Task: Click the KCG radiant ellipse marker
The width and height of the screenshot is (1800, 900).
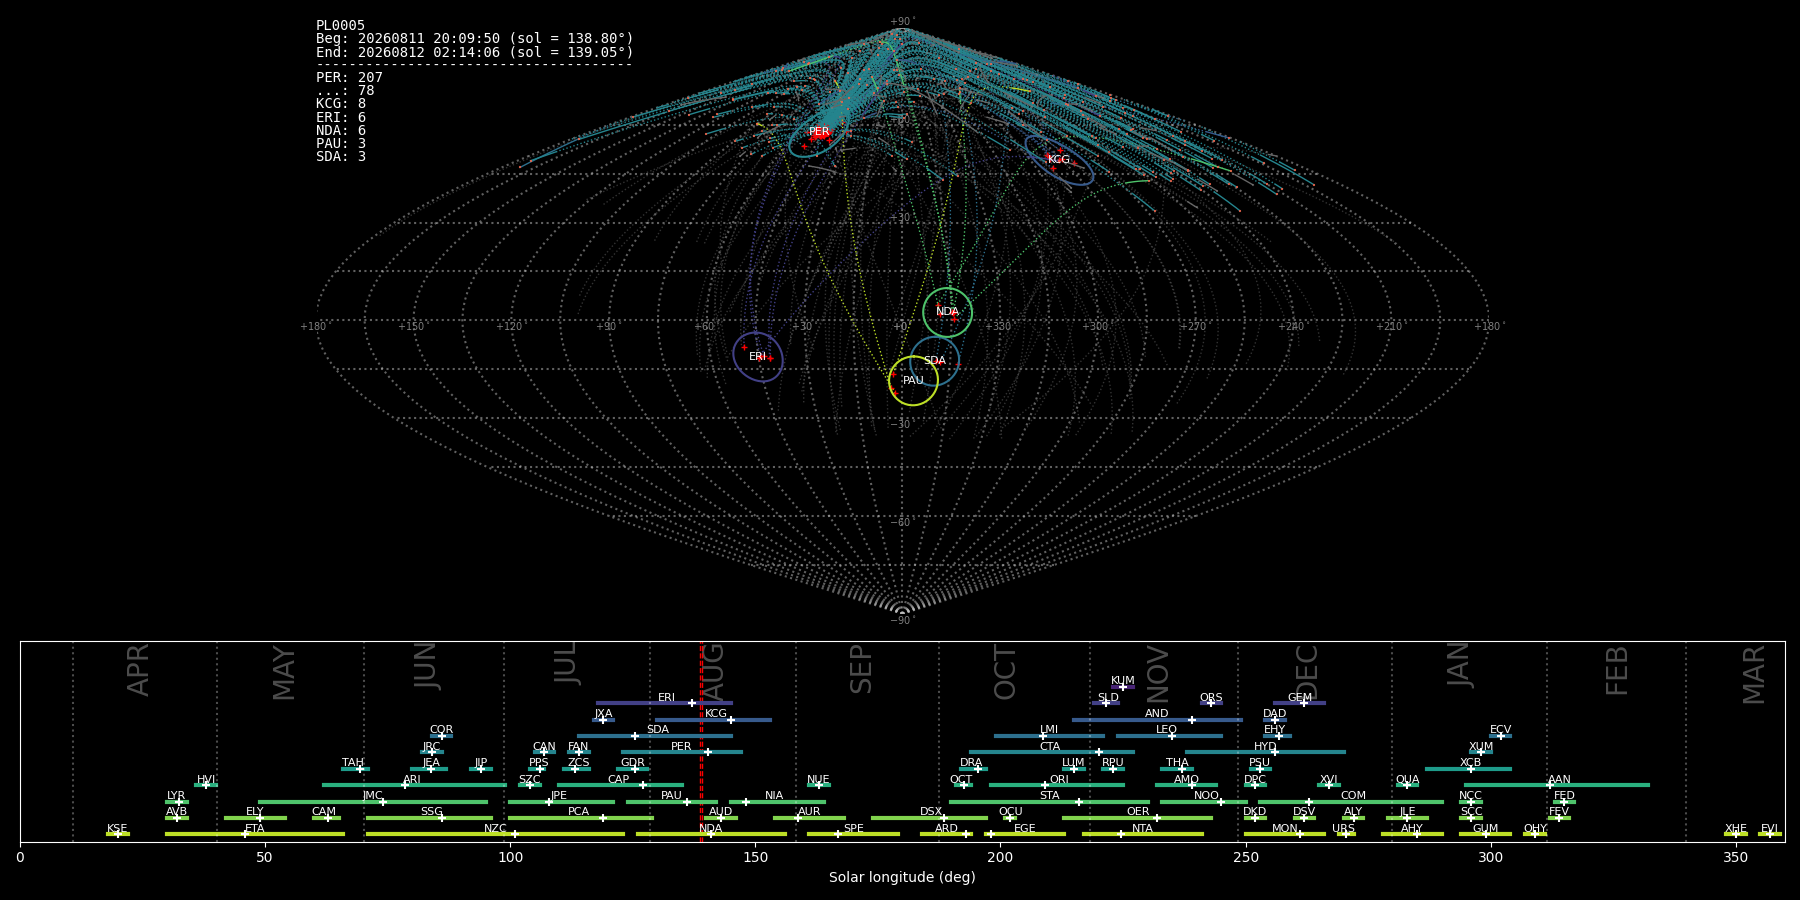Action: pyautogui.click(x=1059, y=160)
